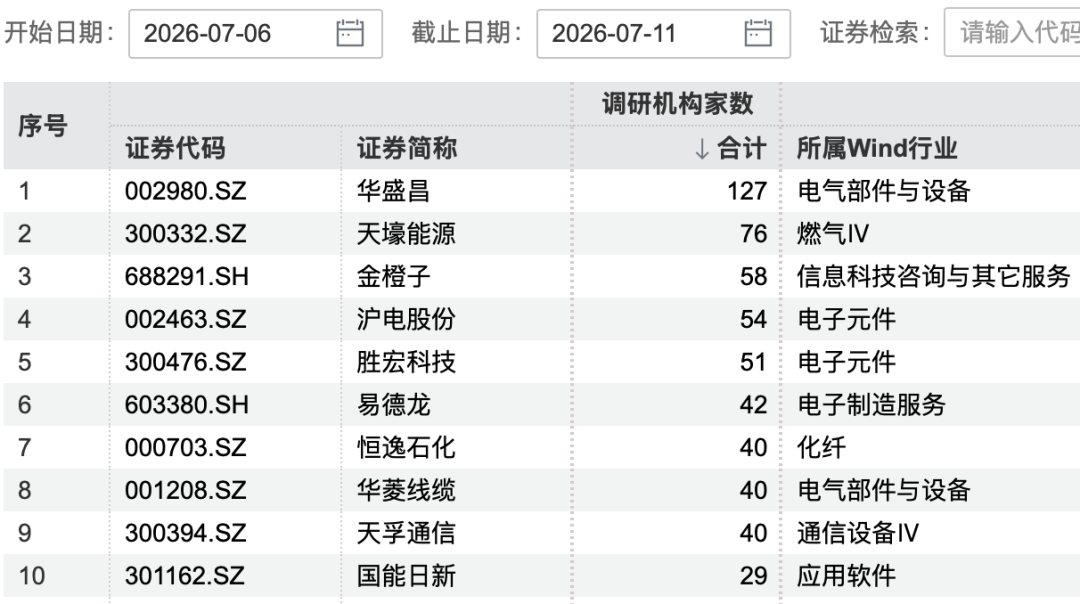Screen dimensions: 1080x604
Task: Click 胜宏科技's industry cell 电子元件
Action: (x=846, y=362)
